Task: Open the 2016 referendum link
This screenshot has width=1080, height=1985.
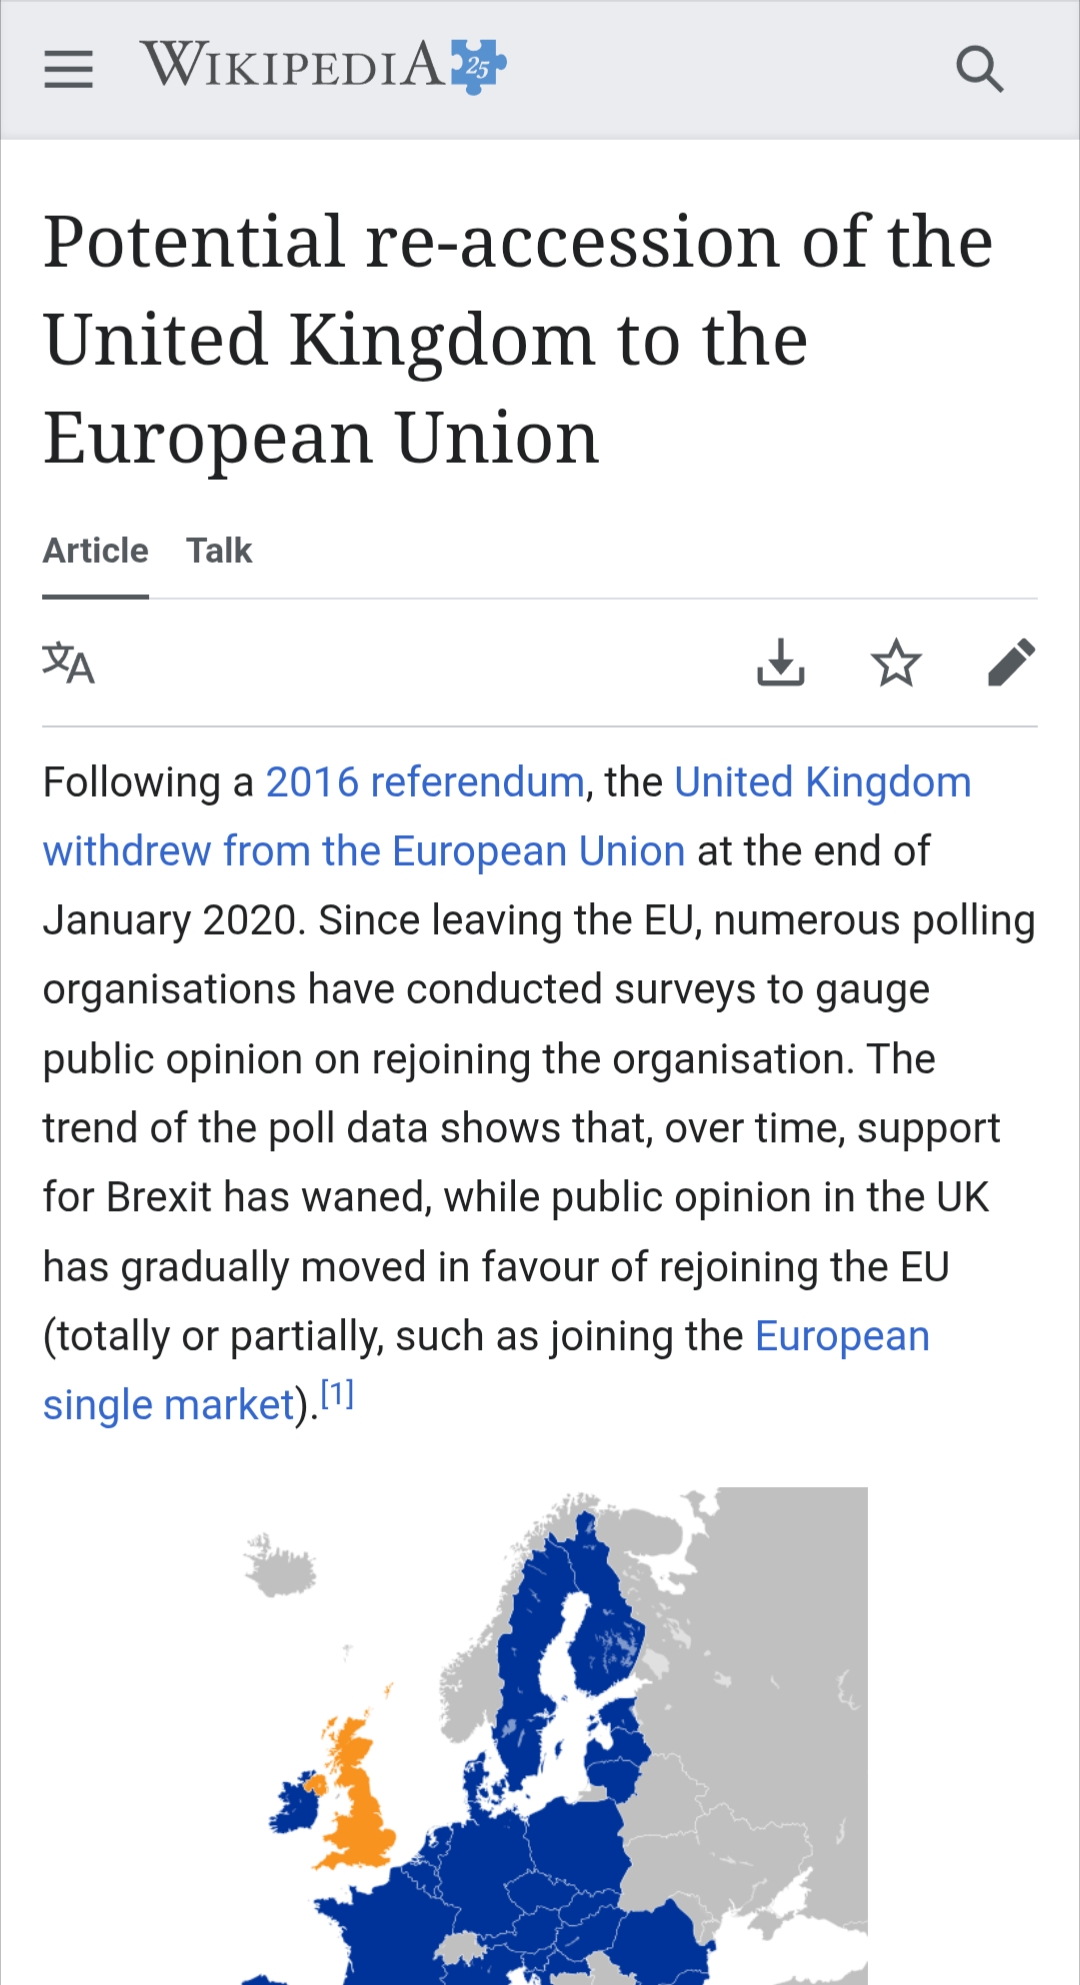Action: (x=425, y=782)
